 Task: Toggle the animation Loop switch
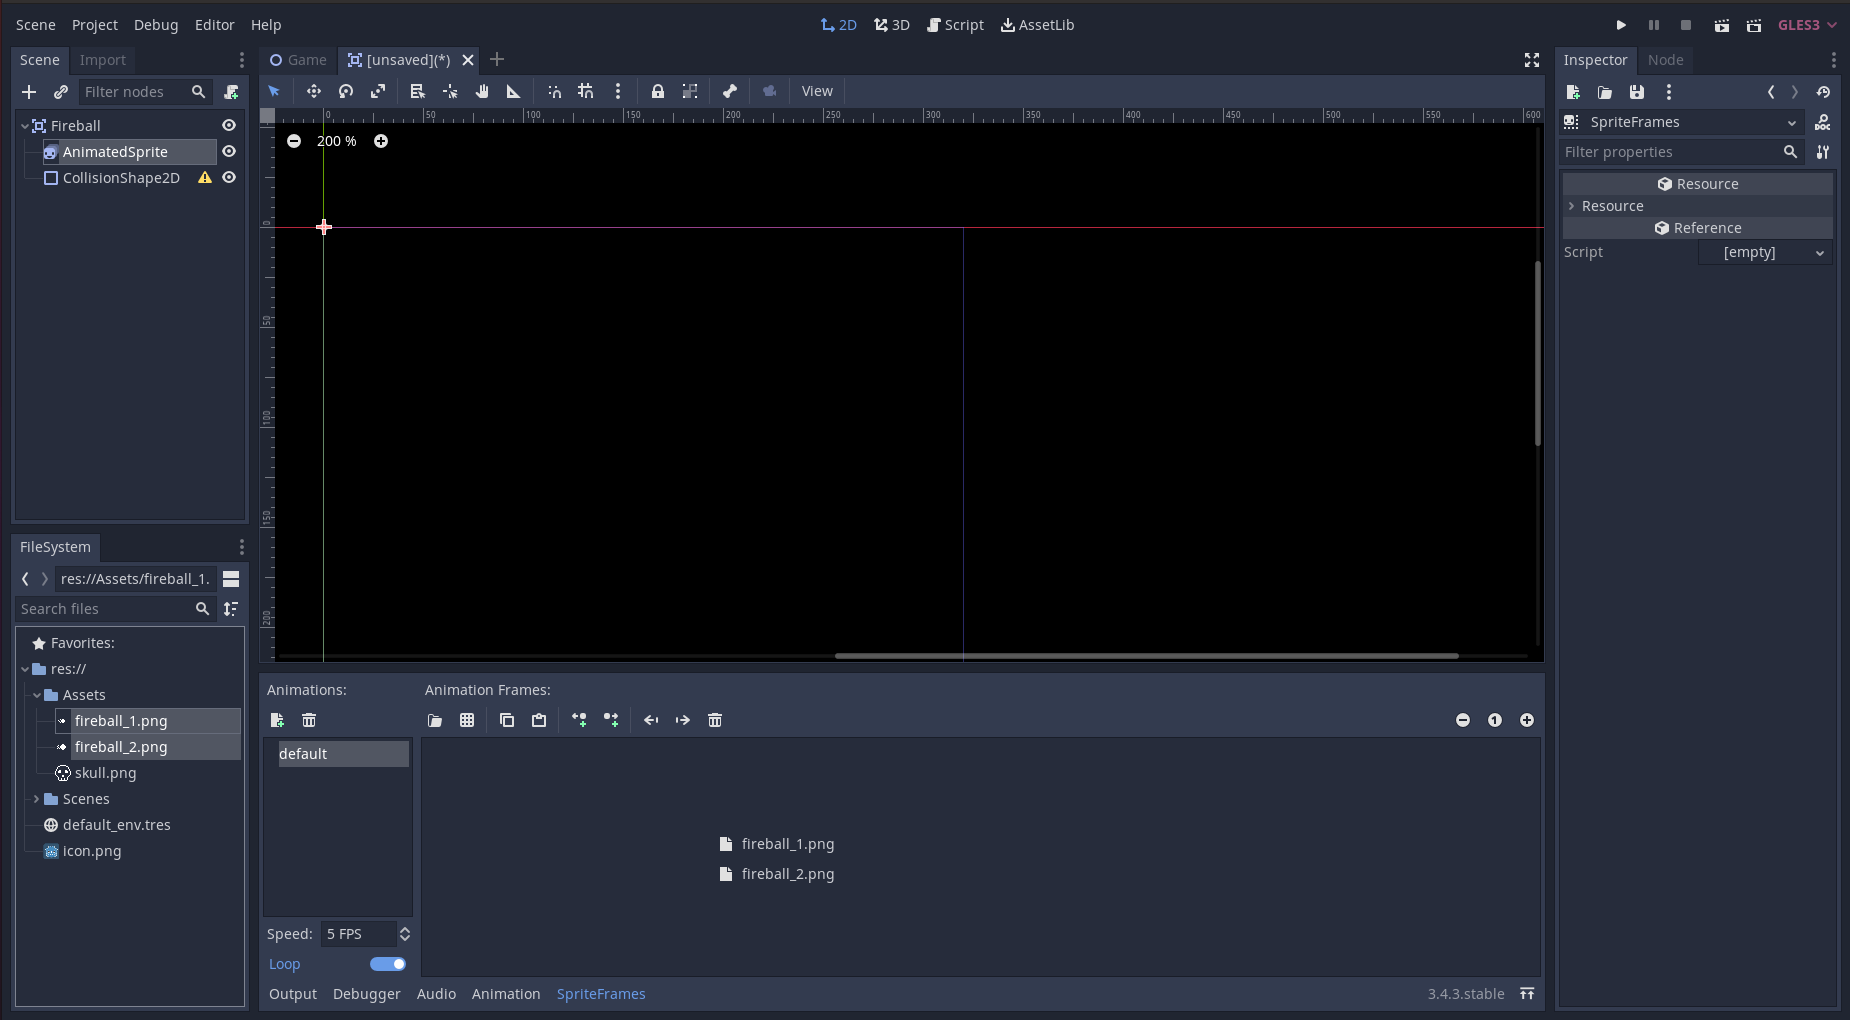(x=388, y=964)
